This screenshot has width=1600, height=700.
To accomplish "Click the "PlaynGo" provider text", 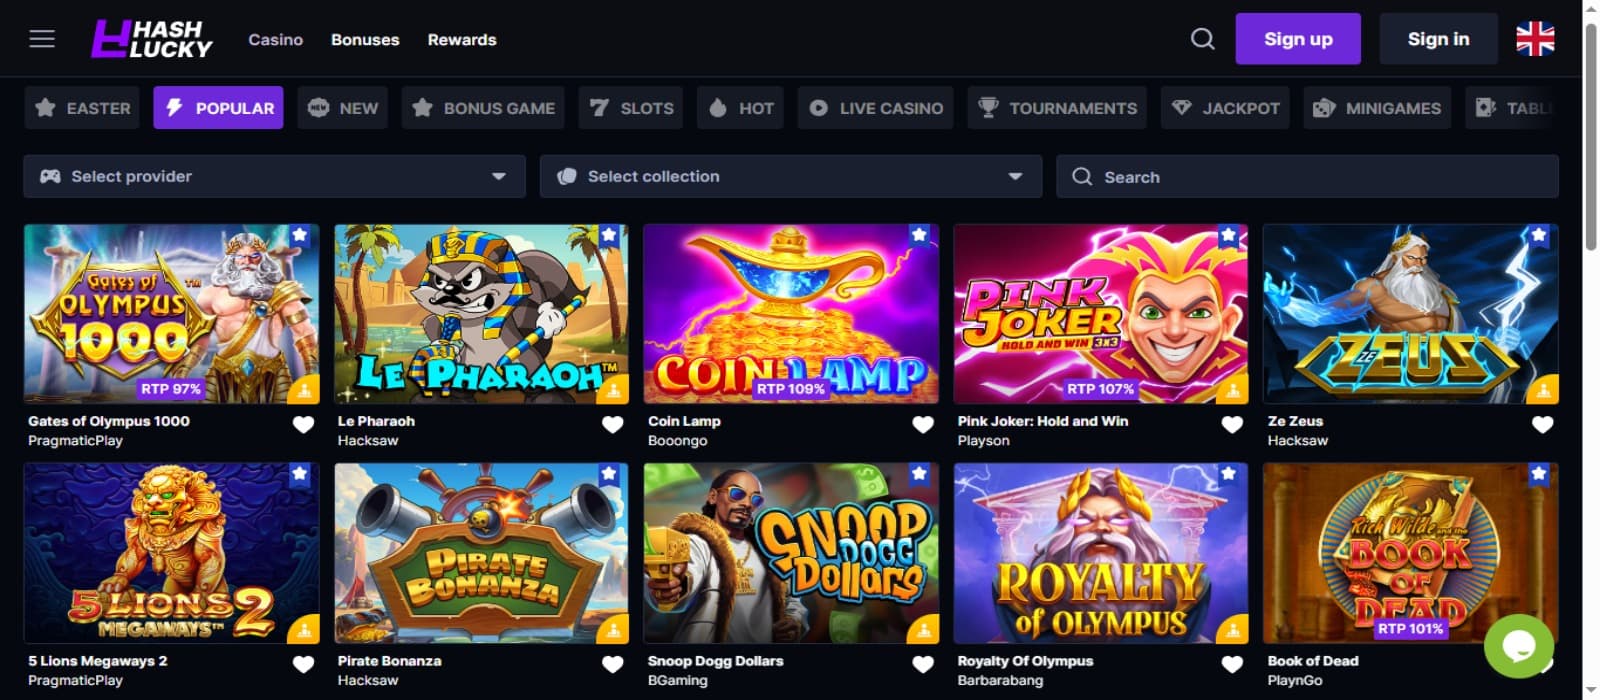I will point(1295,680).
